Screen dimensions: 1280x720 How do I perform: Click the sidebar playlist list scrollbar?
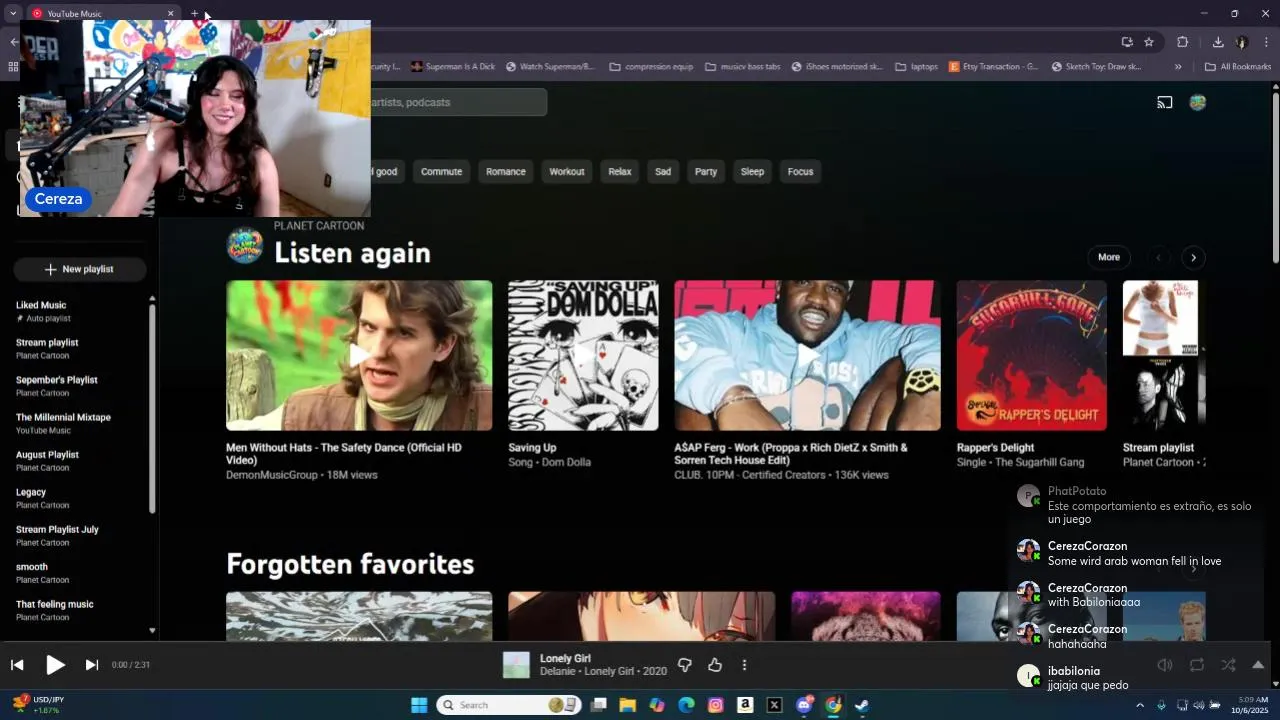pos(152,408)
